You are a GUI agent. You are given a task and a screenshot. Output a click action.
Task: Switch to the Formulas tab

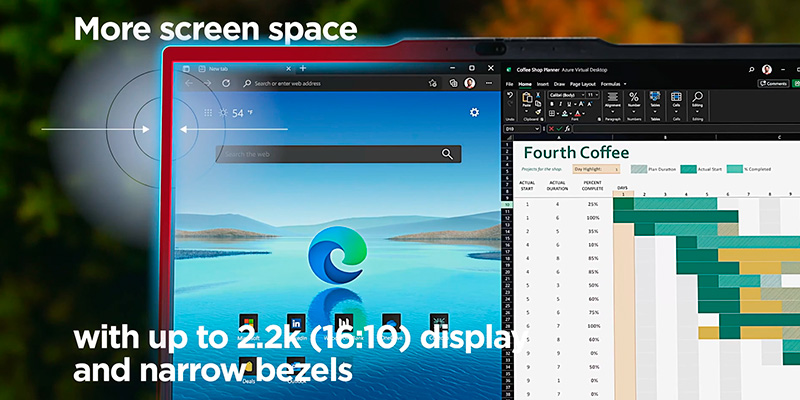point(610,84)
